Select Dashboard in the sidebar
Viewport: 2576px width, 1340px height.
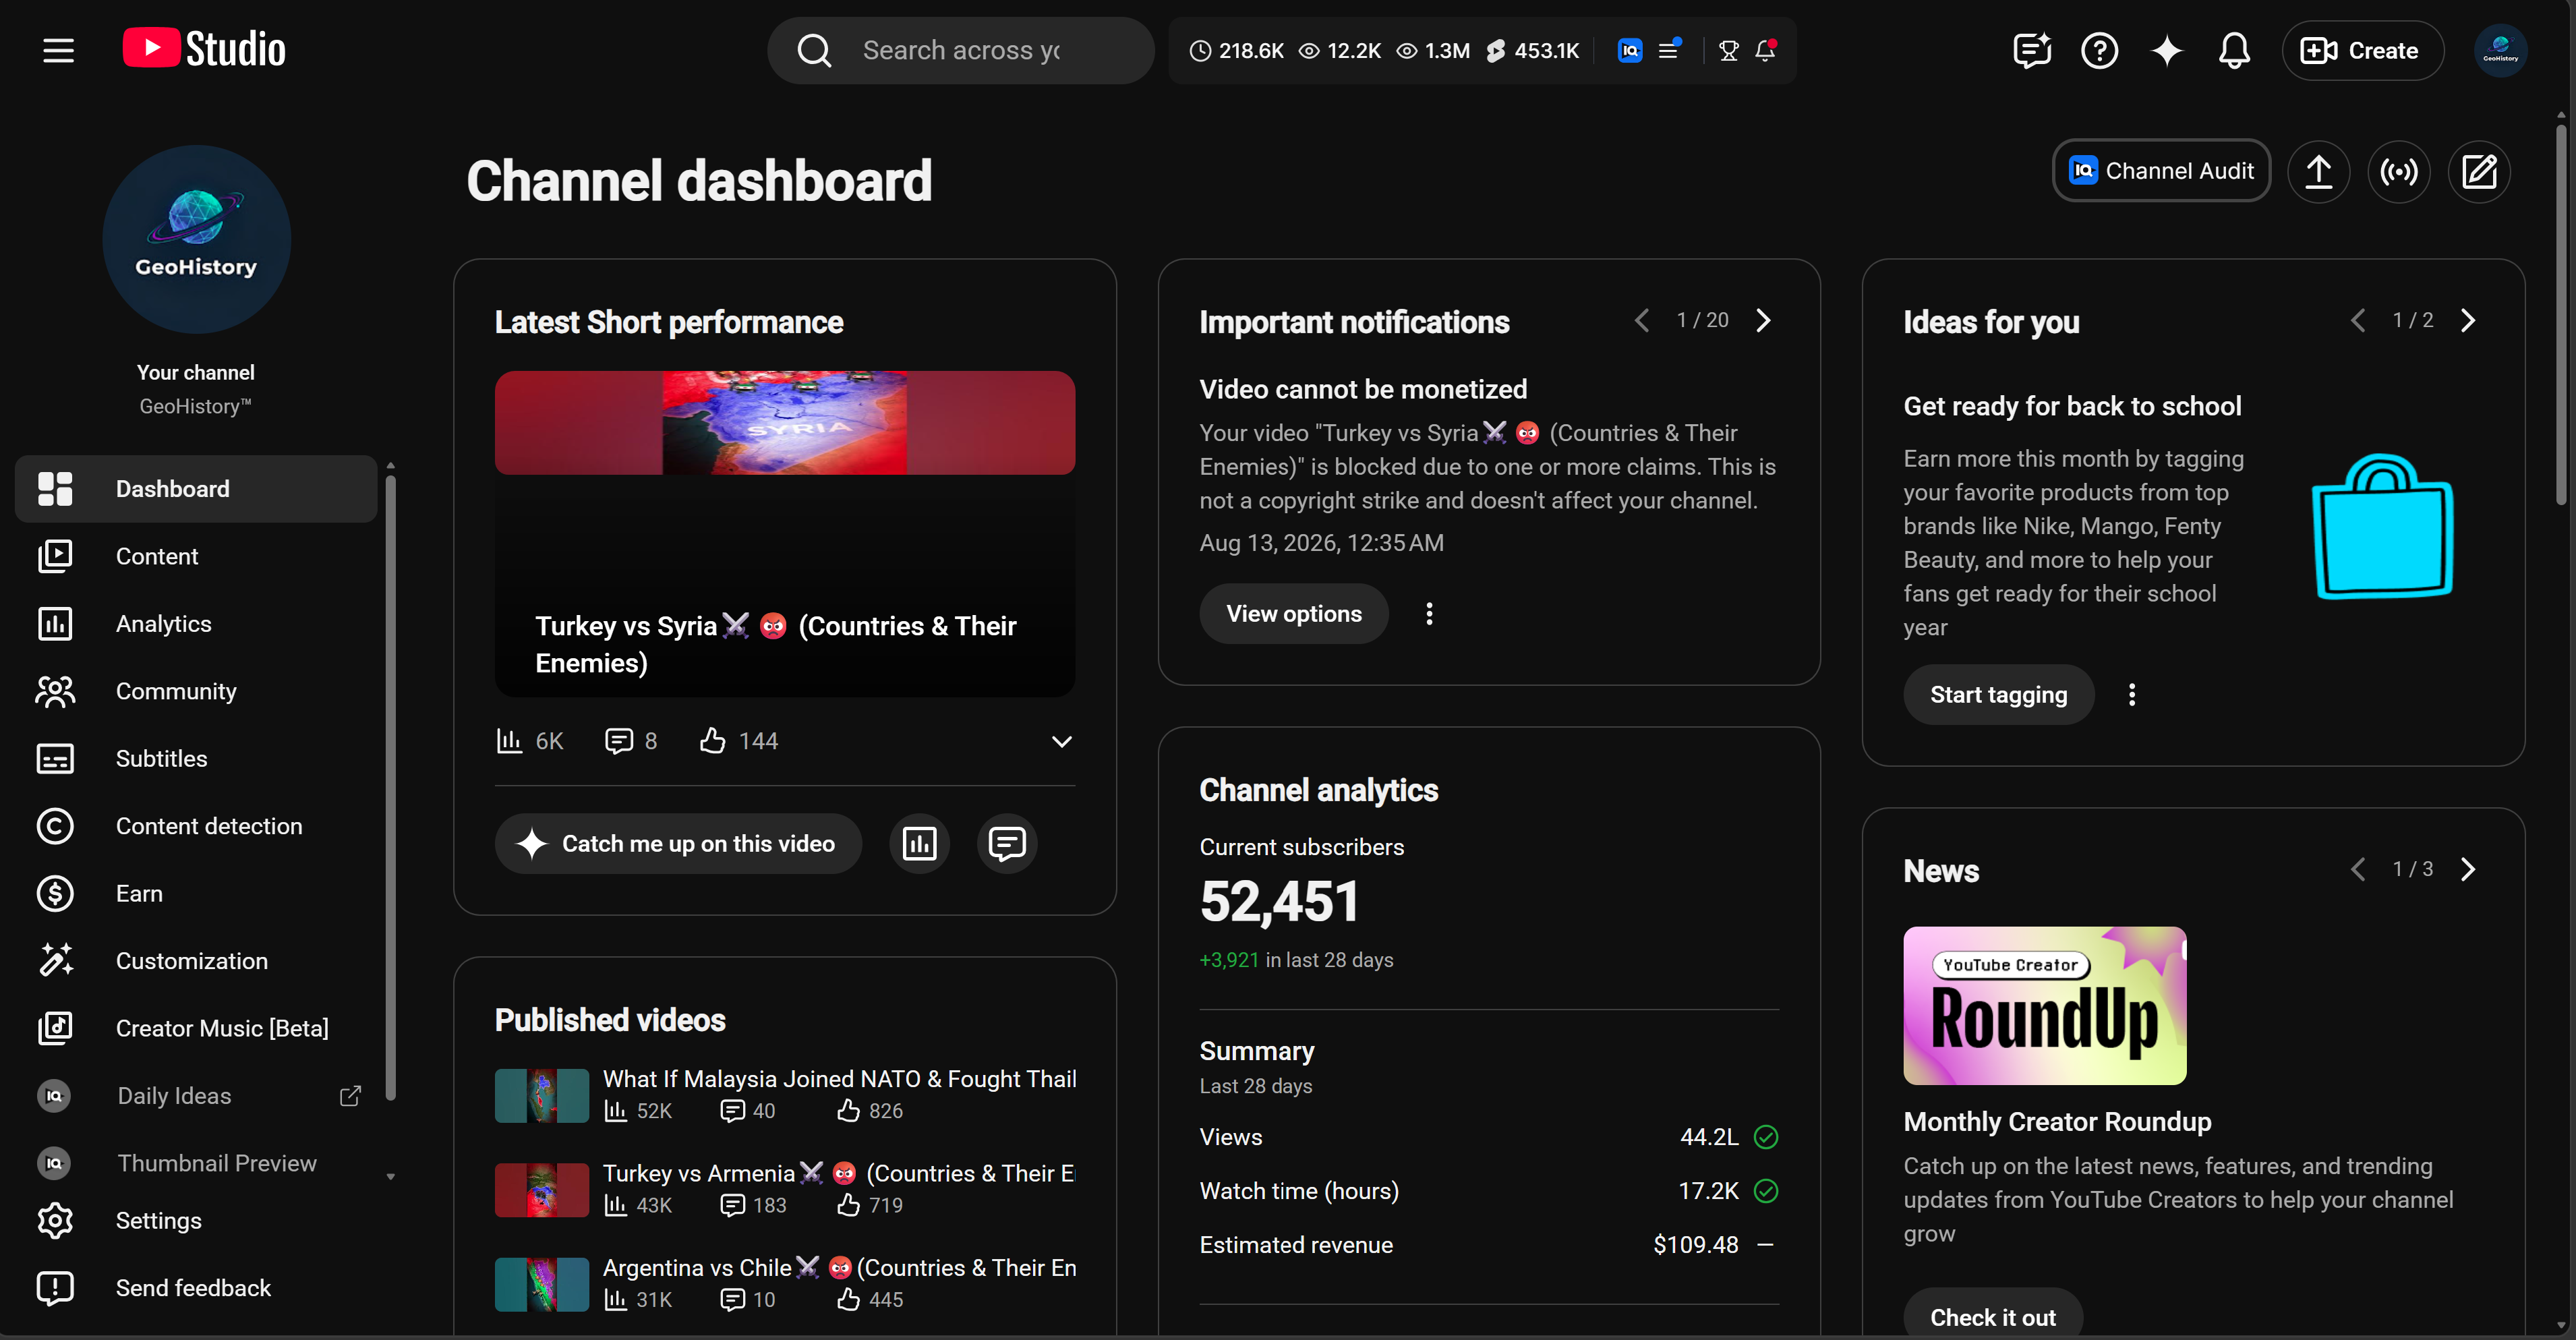pyautogui.click(x=196, y=489)
